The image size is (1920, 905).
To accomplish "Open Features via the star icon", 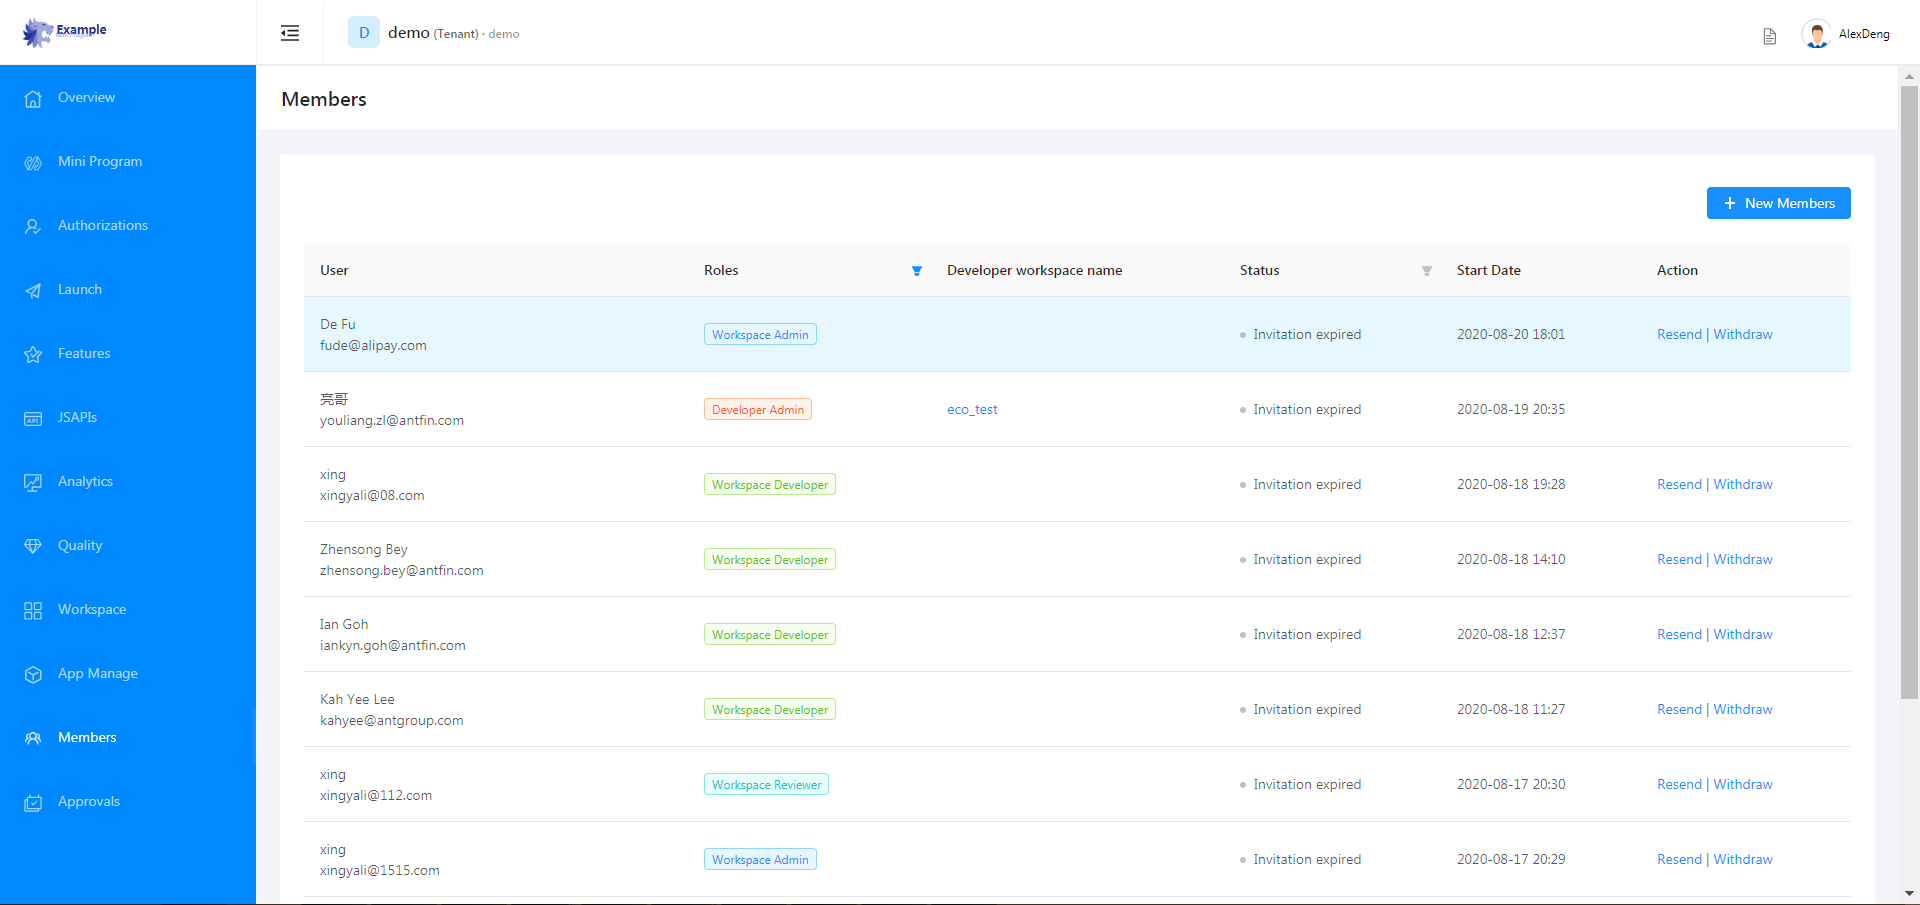I will (x=33, y=353).
